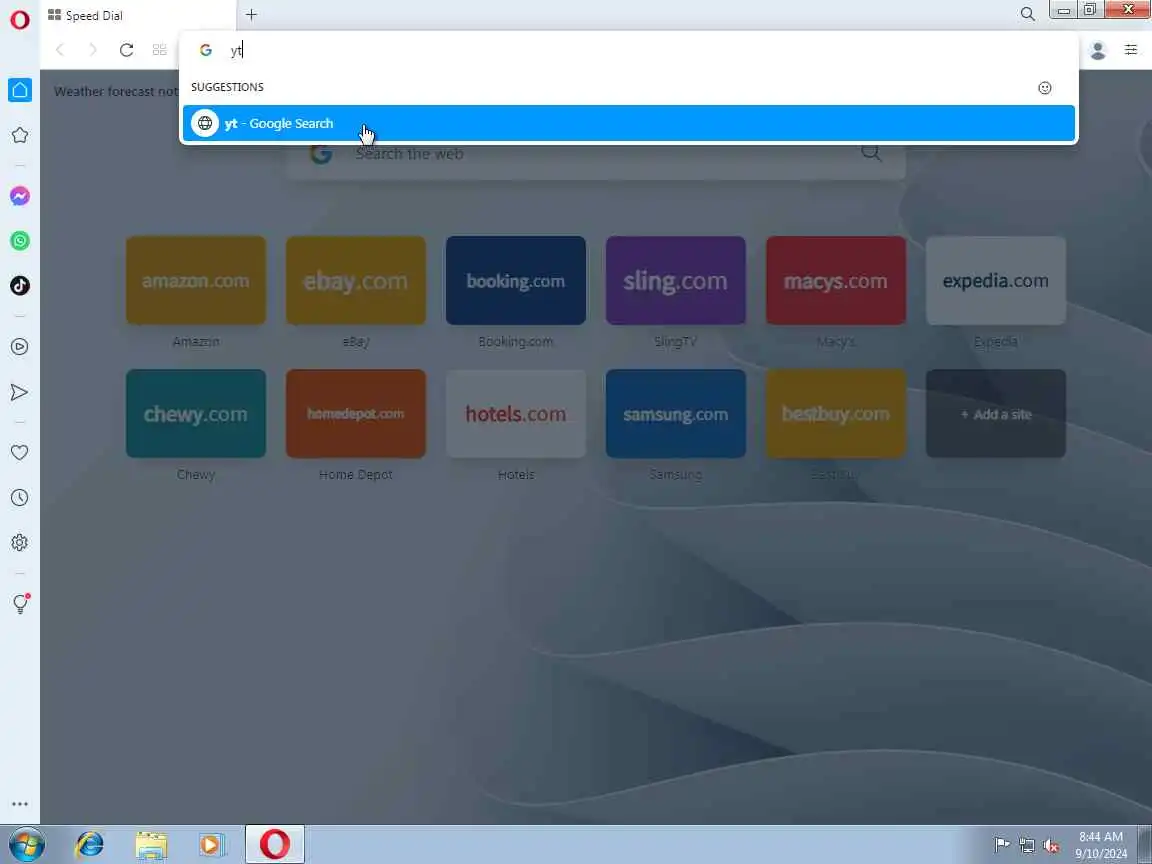The image size is (1152, 864).
Task: Open the sling.com speed dial tile
Action: pos(675,280)
